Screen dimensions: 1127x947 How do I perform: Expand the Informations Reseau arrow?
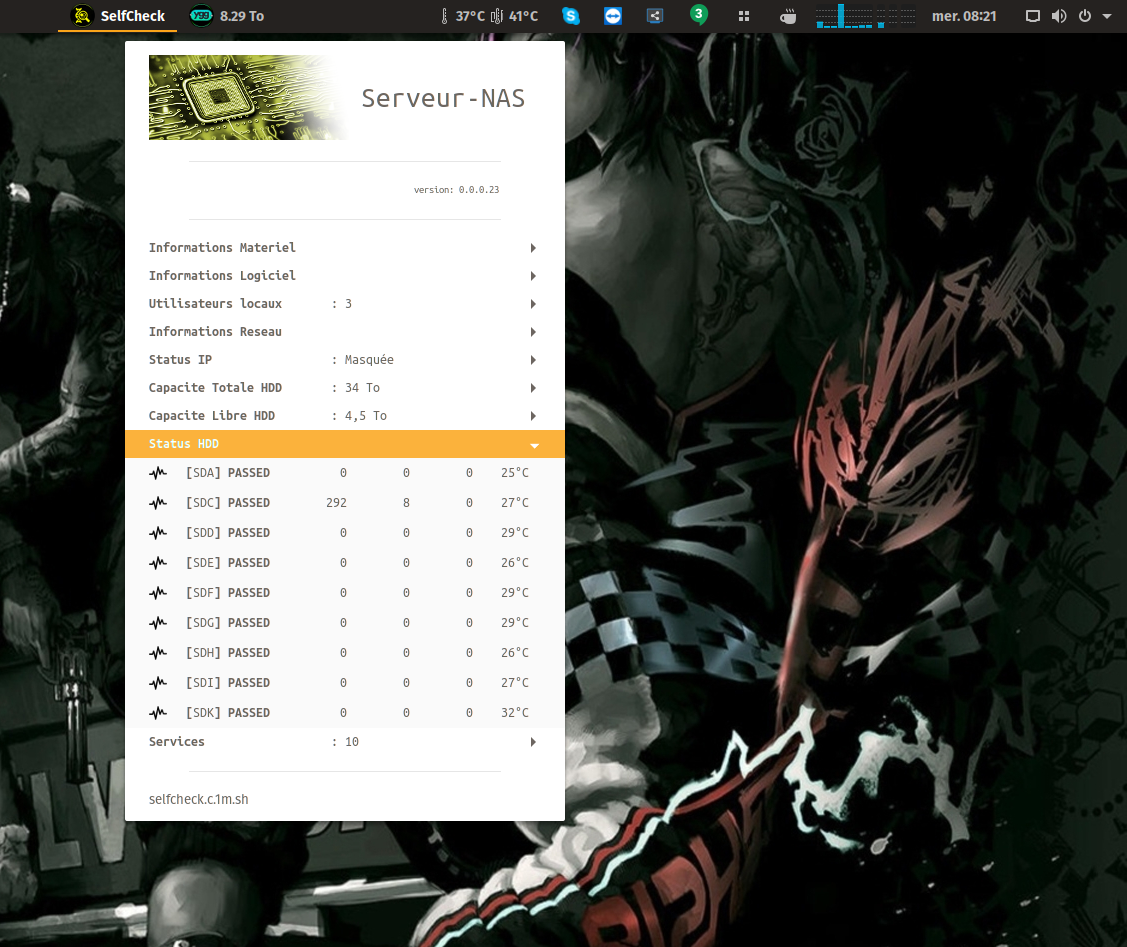[x=533, y=332]
